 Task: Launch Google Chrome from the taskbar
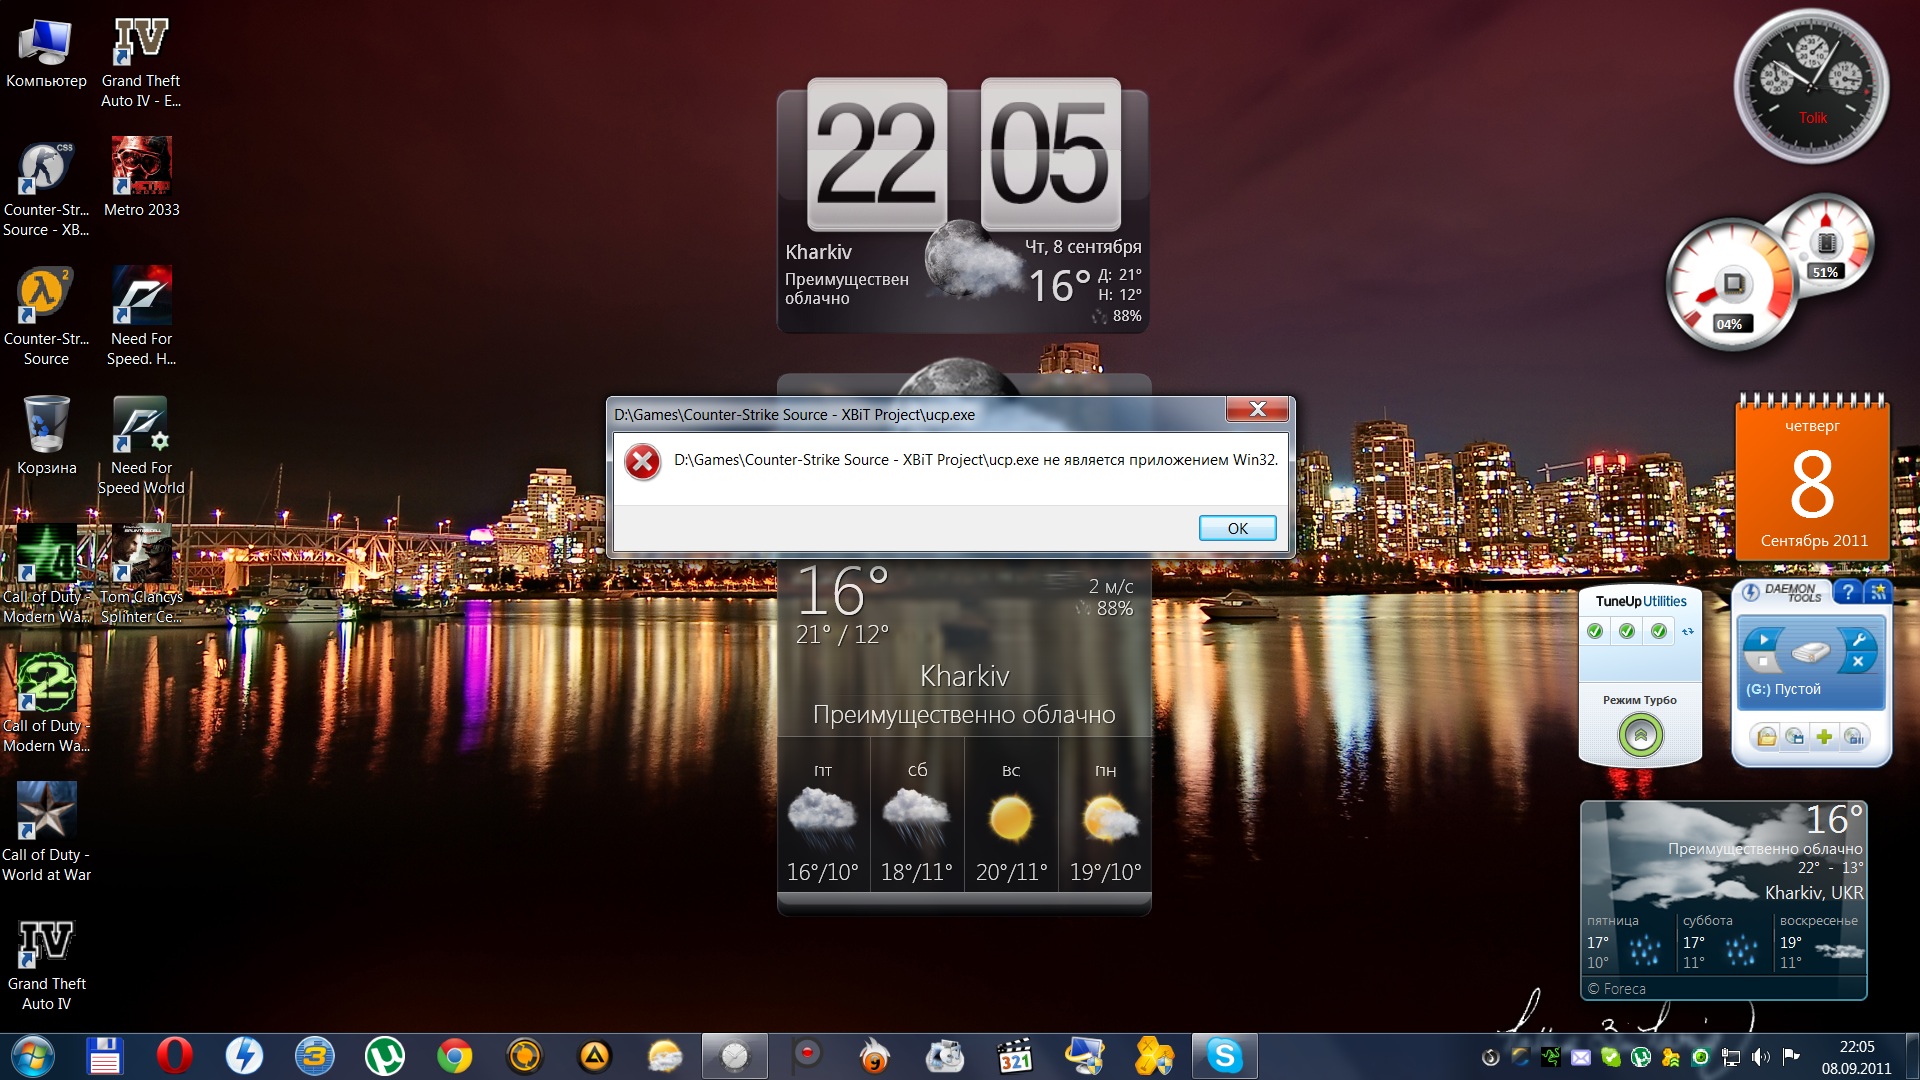pyautogui.click(x=455, y=1056)
